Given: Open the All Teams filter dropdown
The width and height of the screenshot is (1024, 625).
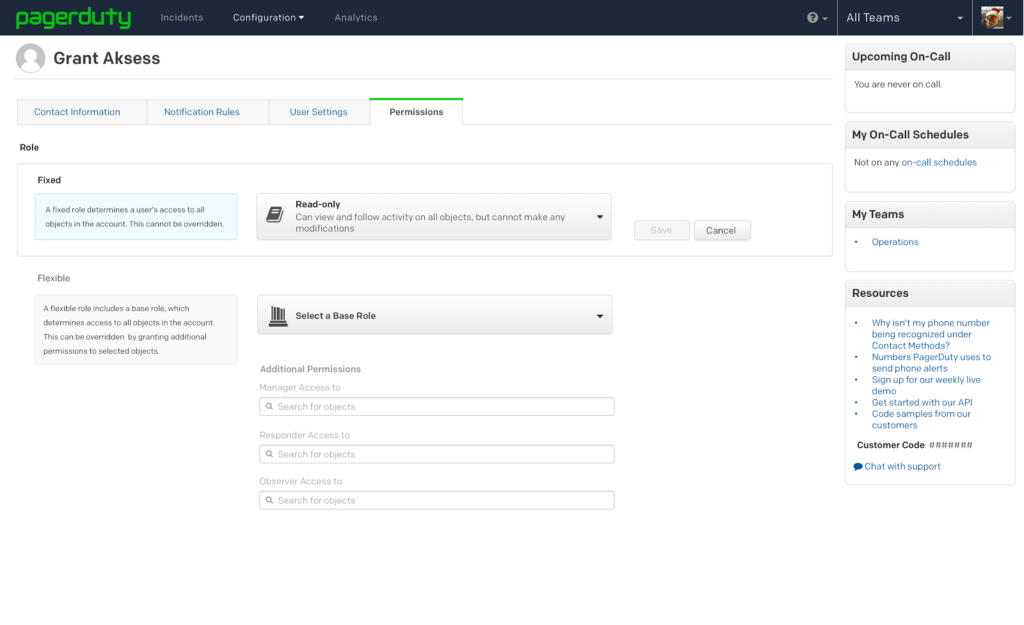Looking at the screenshot, I should [904, 18].
